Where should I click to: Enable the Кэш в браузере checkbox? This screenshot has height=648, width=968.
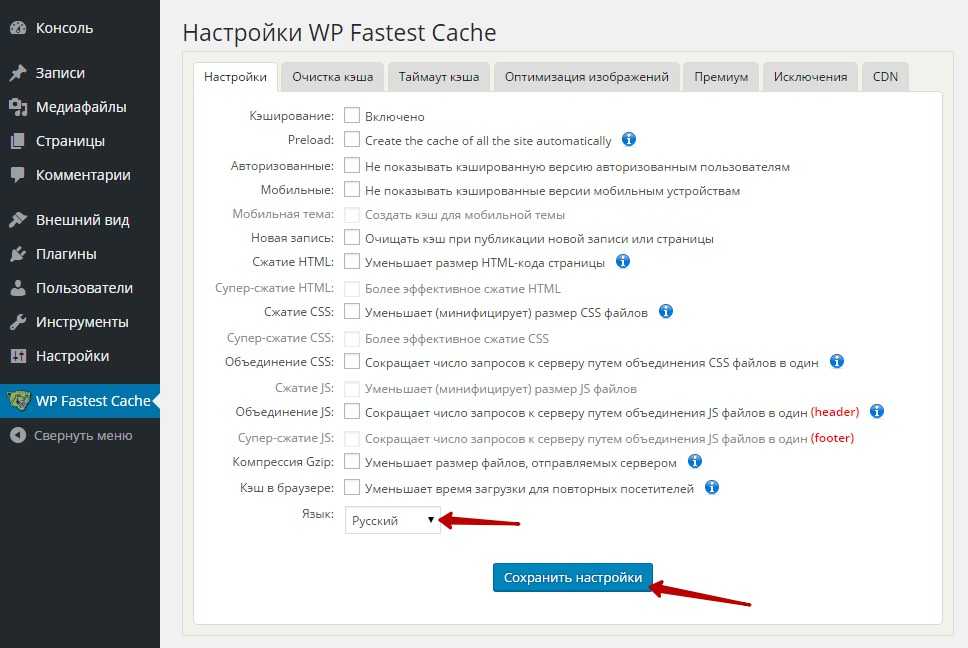(352, 488)
